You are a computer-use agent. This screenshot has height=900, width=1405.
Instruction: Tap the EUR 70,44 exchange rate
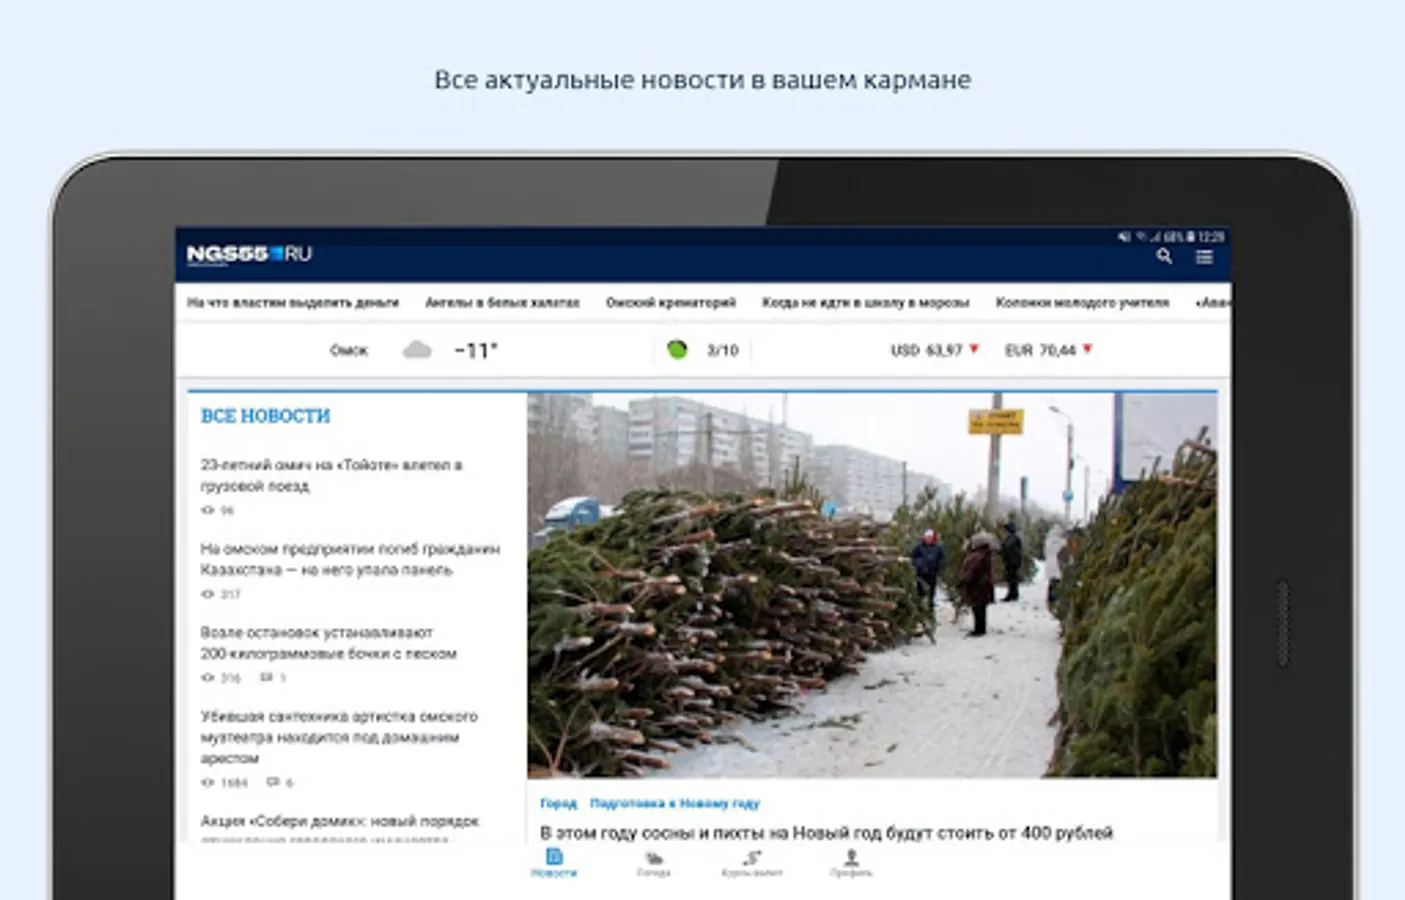pyautogui.click(x=1040, y=350)
